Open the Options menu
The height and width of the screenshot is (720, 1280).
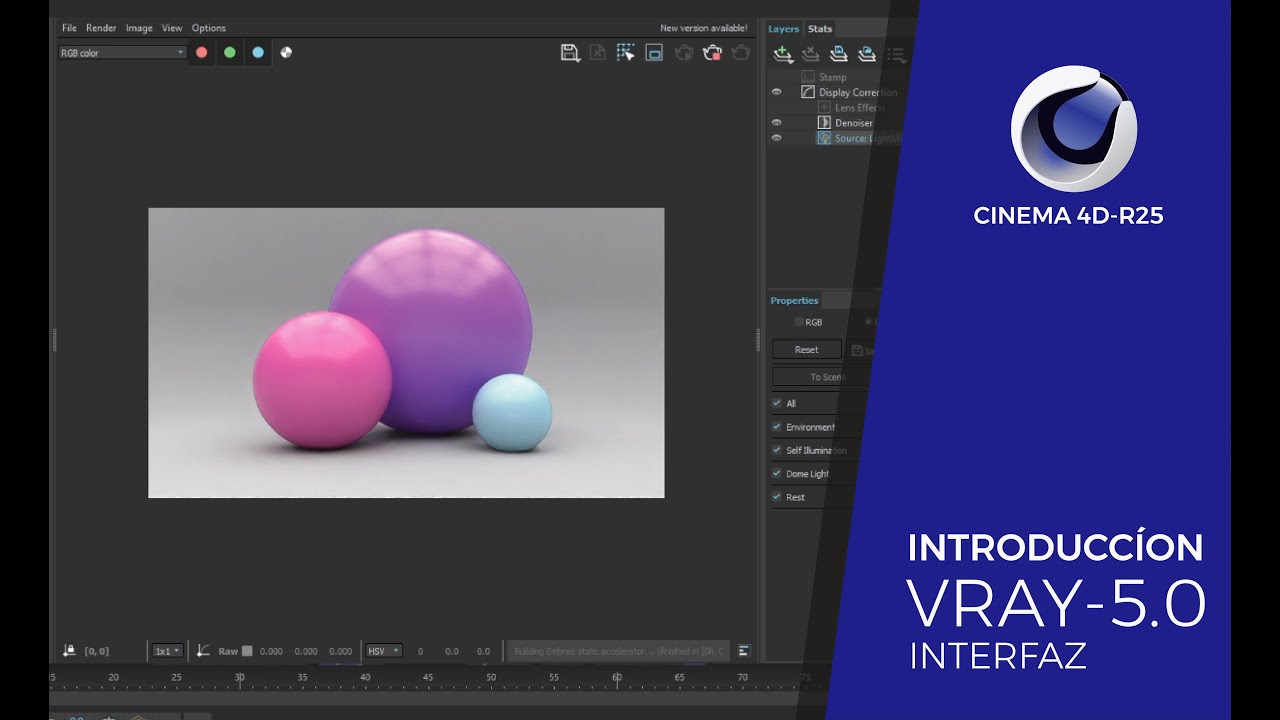(209, 28)
